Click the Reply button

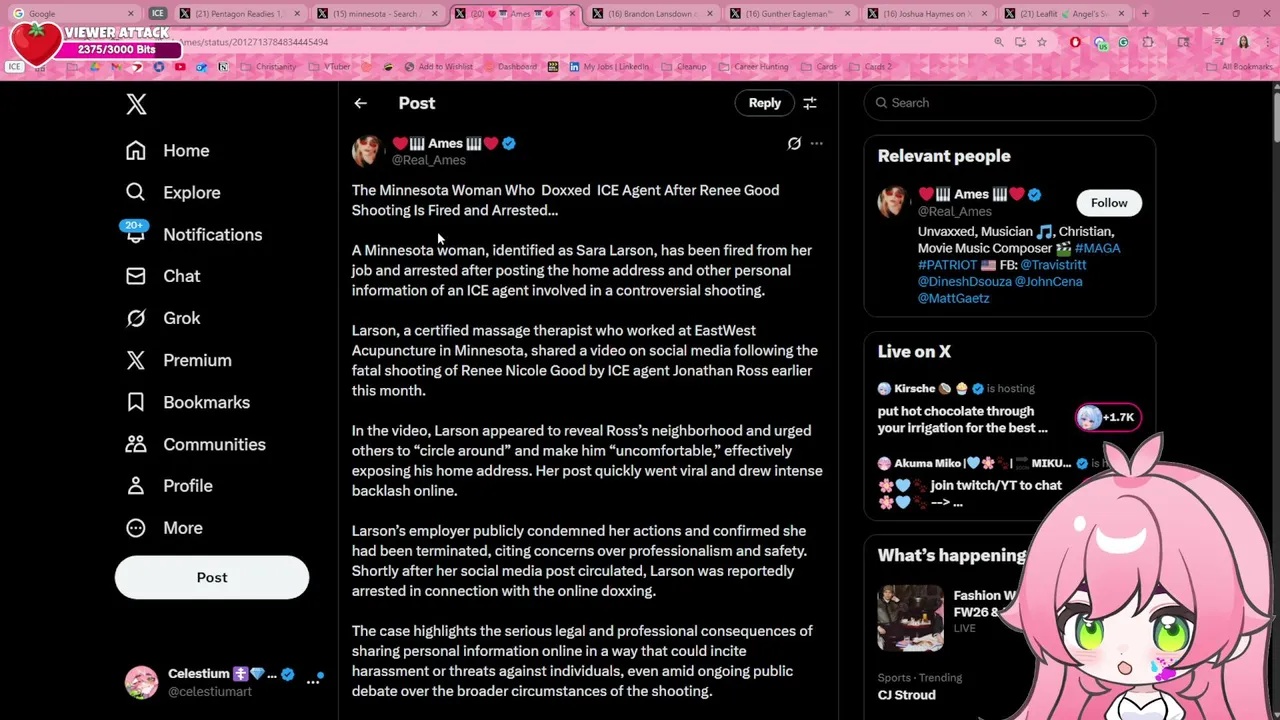[x=765, y=103]
